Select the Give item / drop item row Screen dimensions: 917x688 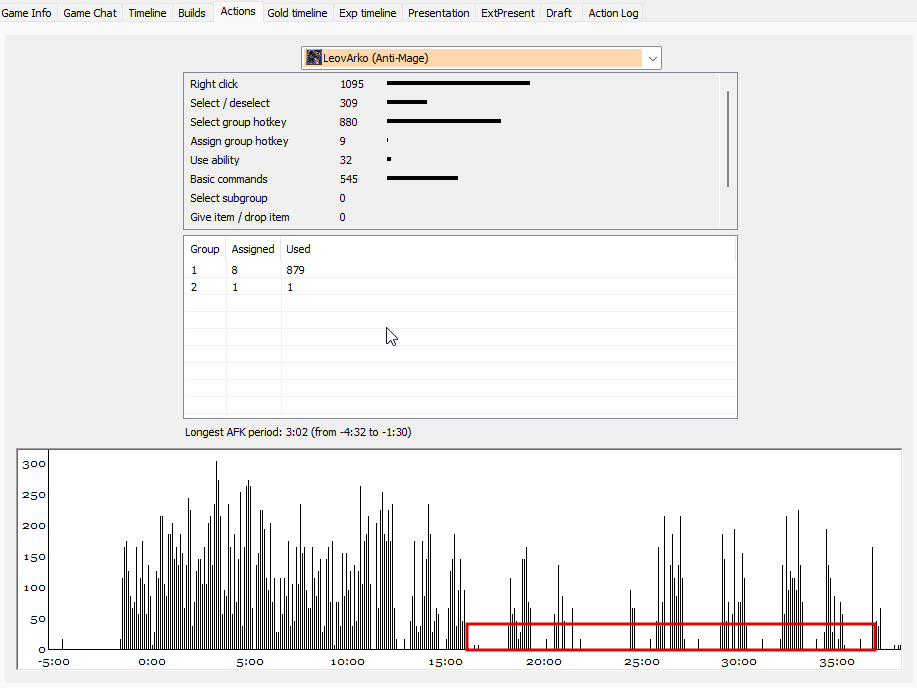(x=451, y=217)
